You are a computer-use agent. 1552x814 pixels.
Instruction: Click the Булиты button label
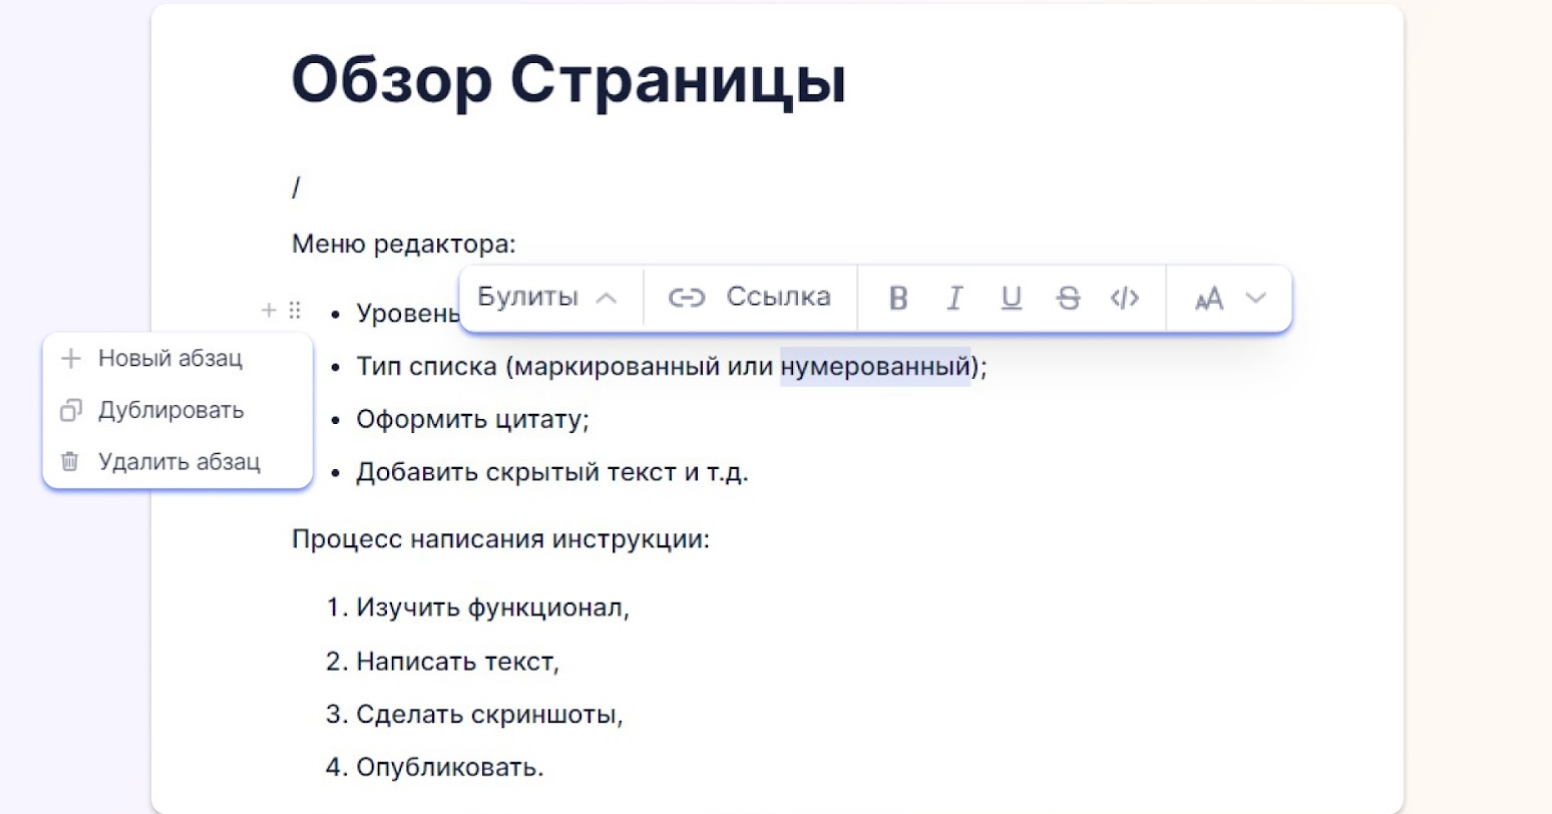(528, 295)
